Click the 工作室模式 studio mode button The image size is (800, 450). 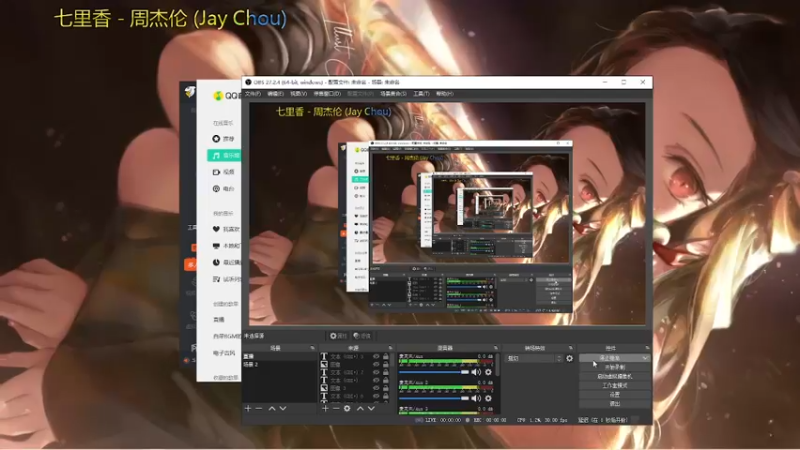click(615, 386)
